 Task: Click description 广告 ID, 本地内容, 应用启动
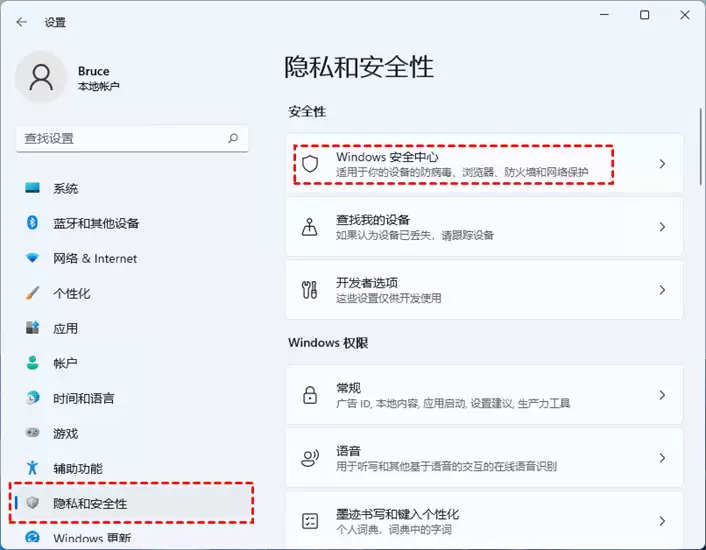coord(453,403)
